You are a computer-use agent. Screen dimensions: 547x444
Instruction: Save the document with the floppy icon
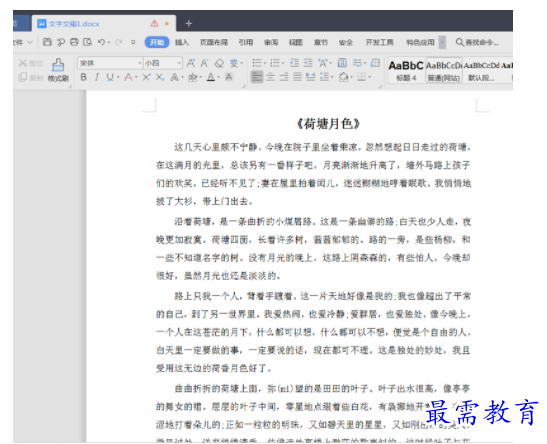[47, 42]
